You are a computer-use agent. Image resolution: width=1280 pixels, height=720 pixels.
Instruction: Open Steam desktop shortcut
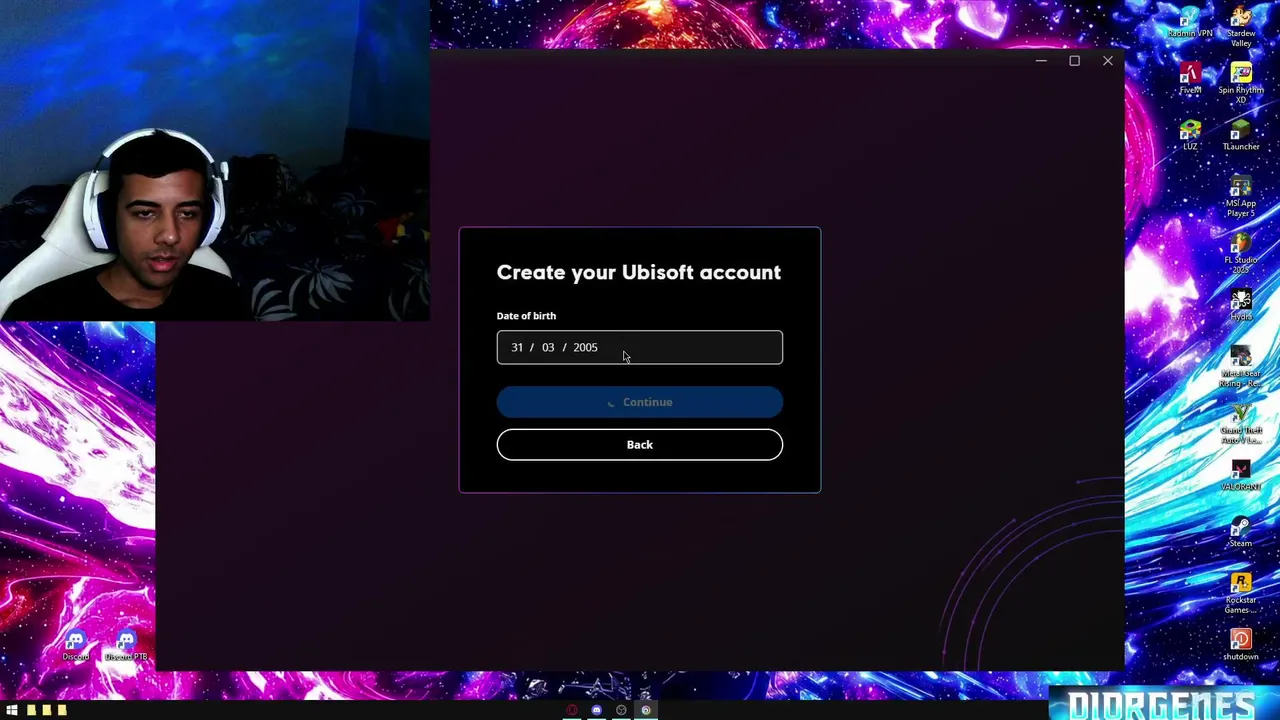[1241, 532]
